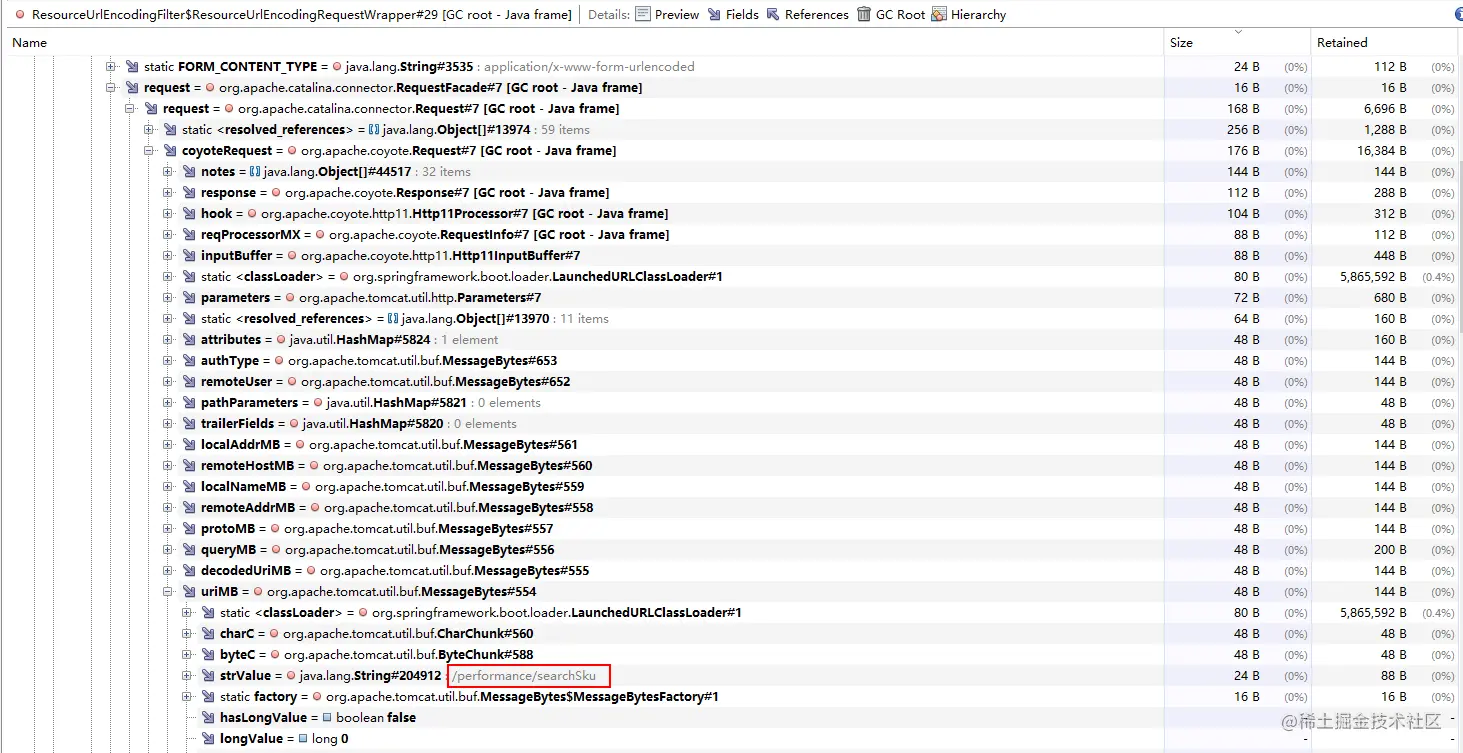Image resolution: width=1463 pixels, height=753 pixels.
Task: Click the field icon of pathParameters row
Action: click(x=189, y=403)
